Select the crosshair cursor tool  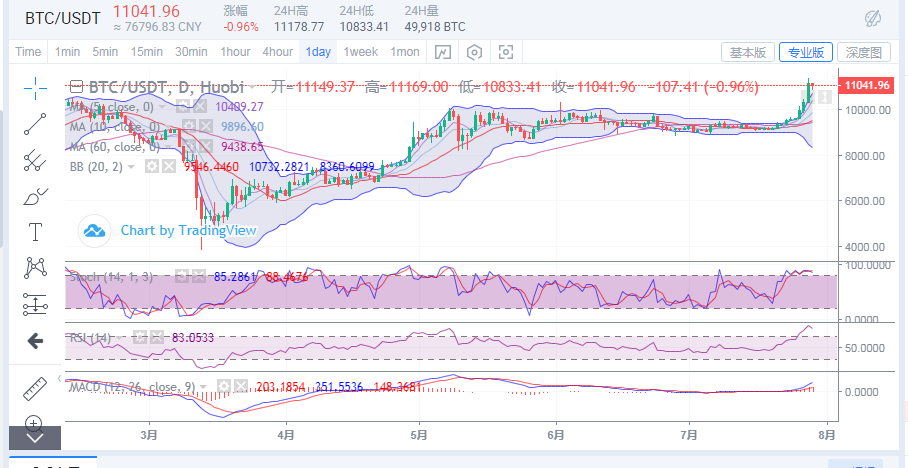[35, 88]
